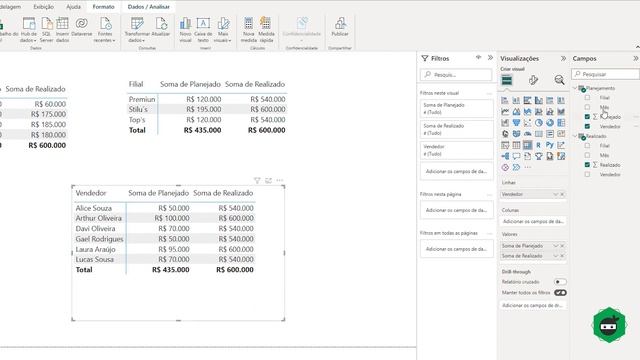Uncheck Planejado field checkbox

tap(587, 117)
